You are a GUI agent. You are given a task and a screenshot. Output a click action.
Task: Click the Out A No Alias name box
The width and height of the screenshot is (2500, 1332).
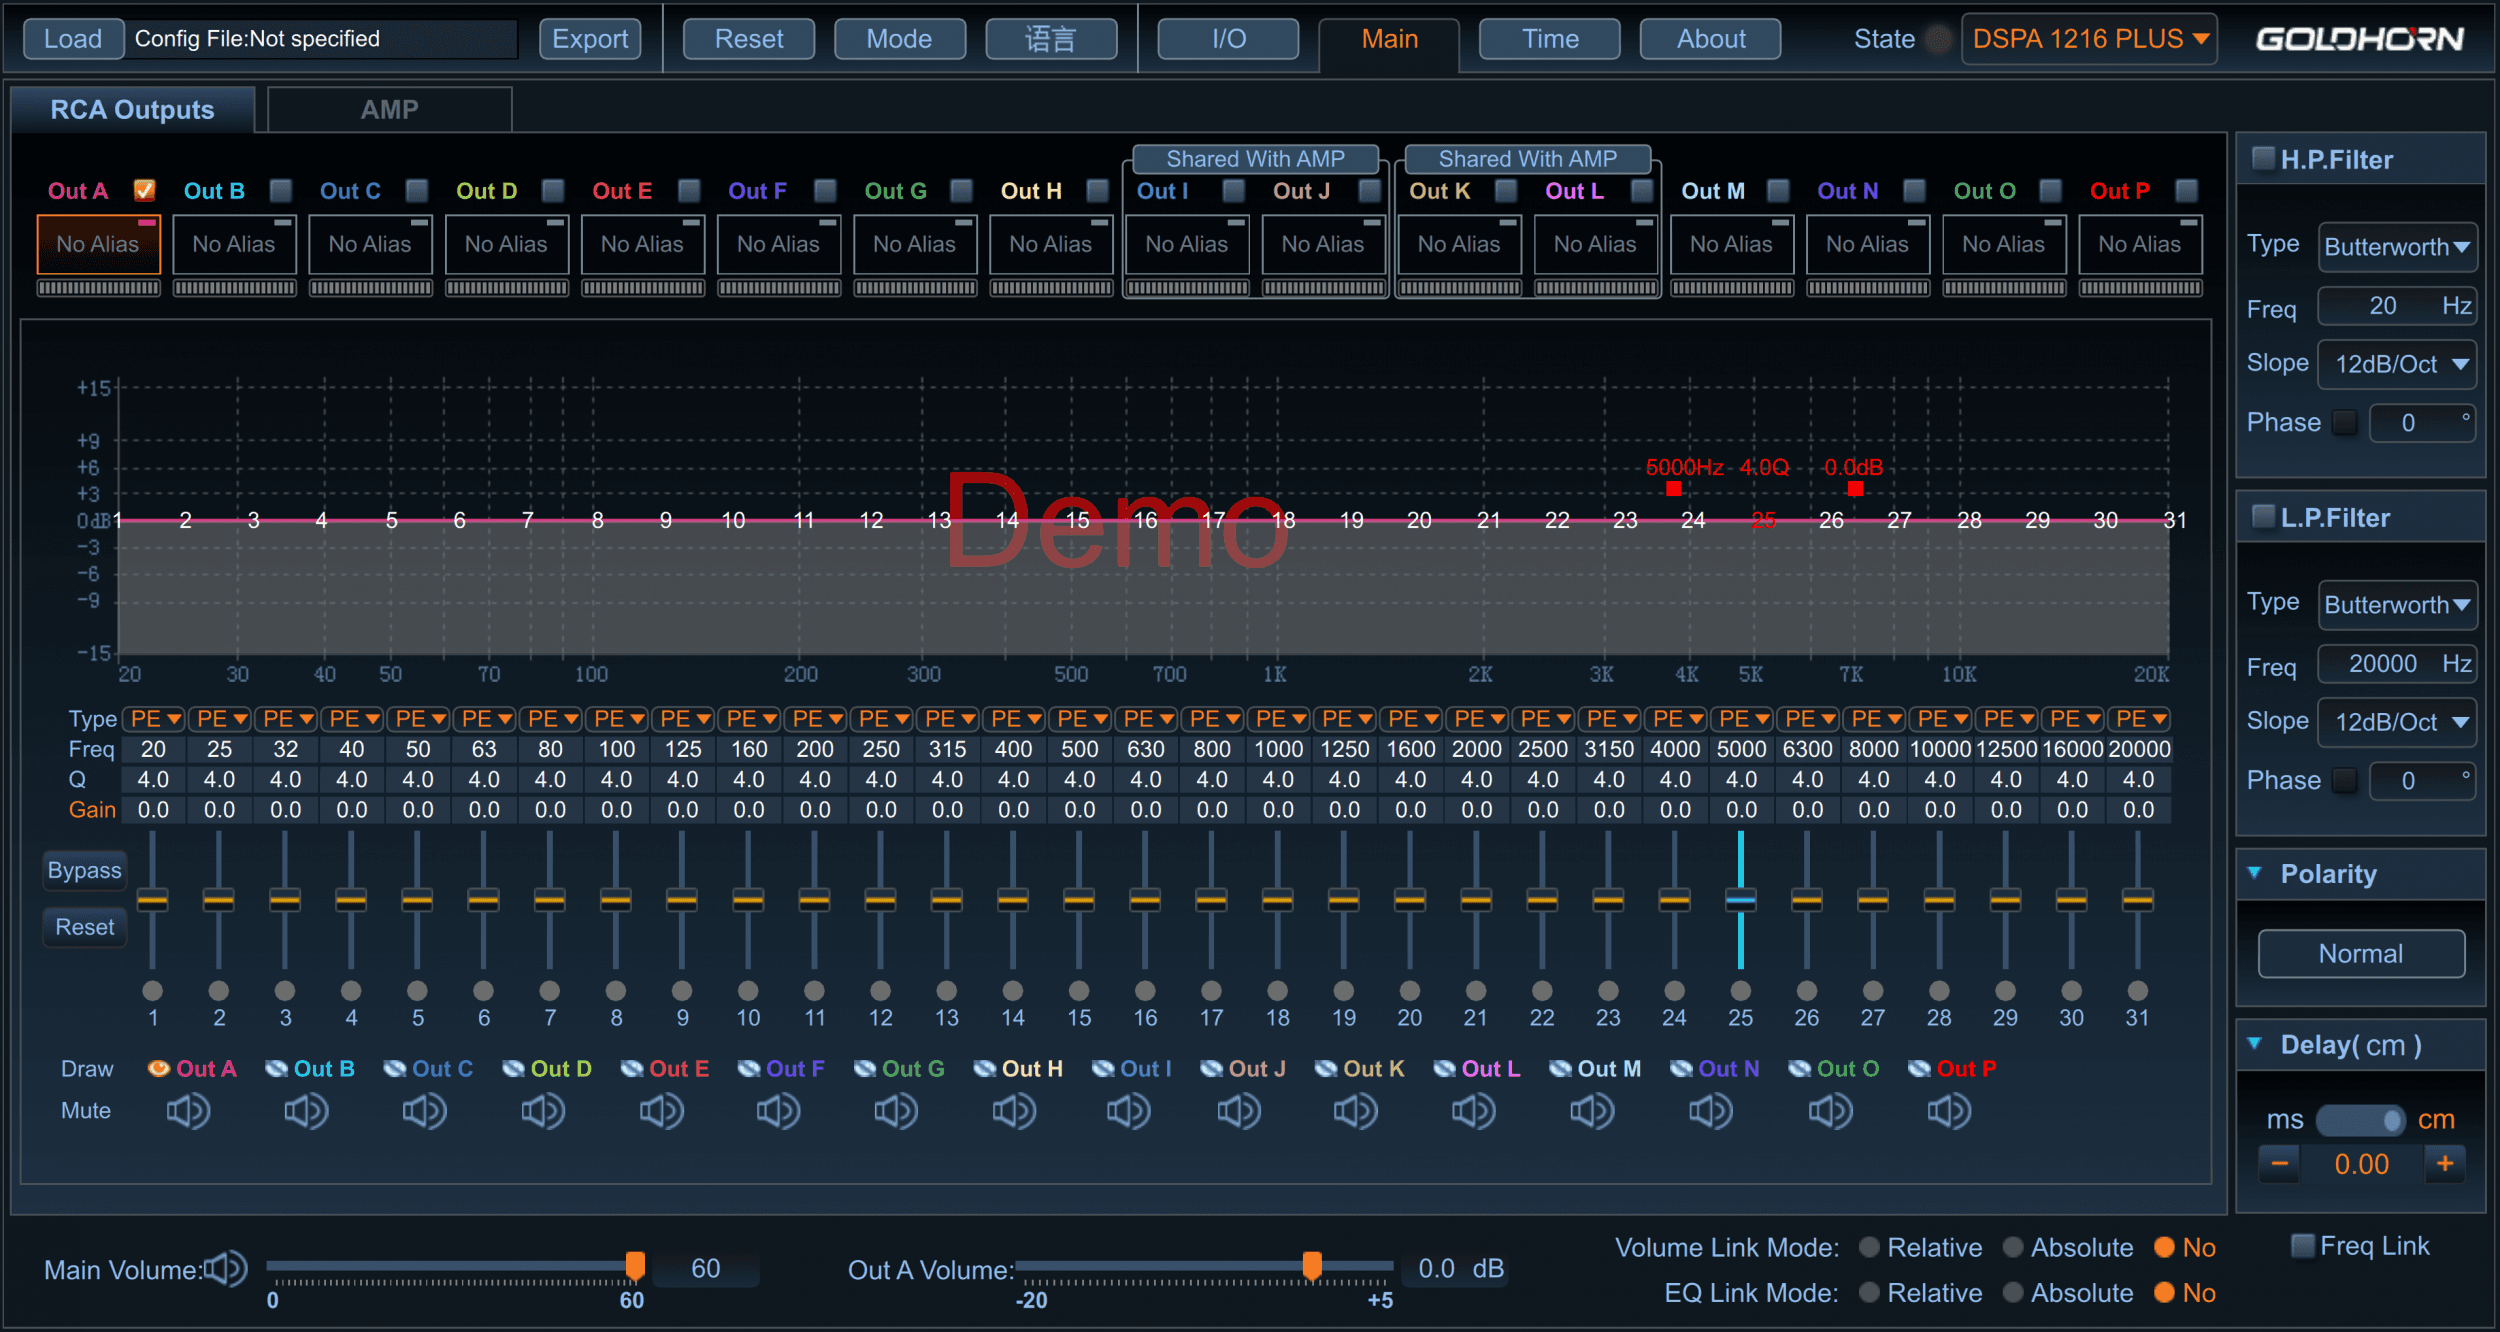tap(98, 244)
